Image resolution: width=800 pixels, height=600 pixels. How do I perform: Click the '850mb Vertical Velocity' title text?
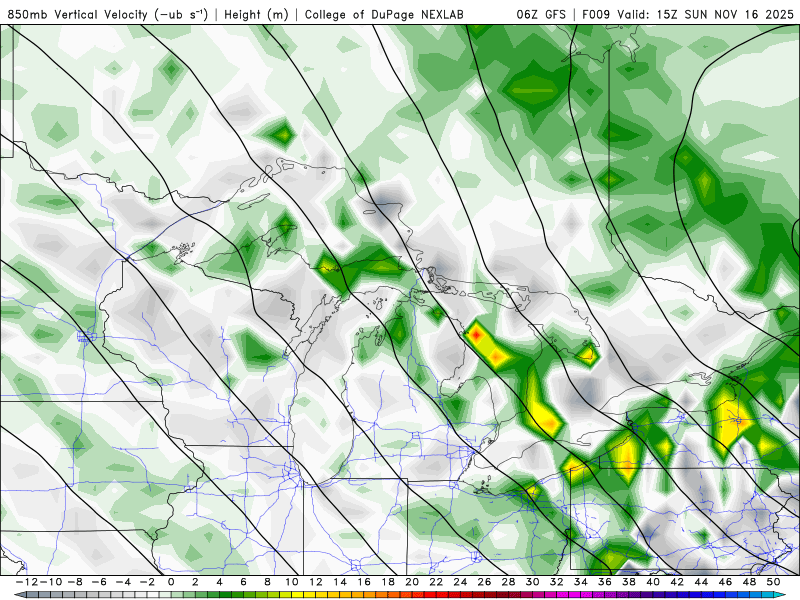pos(78,14)
